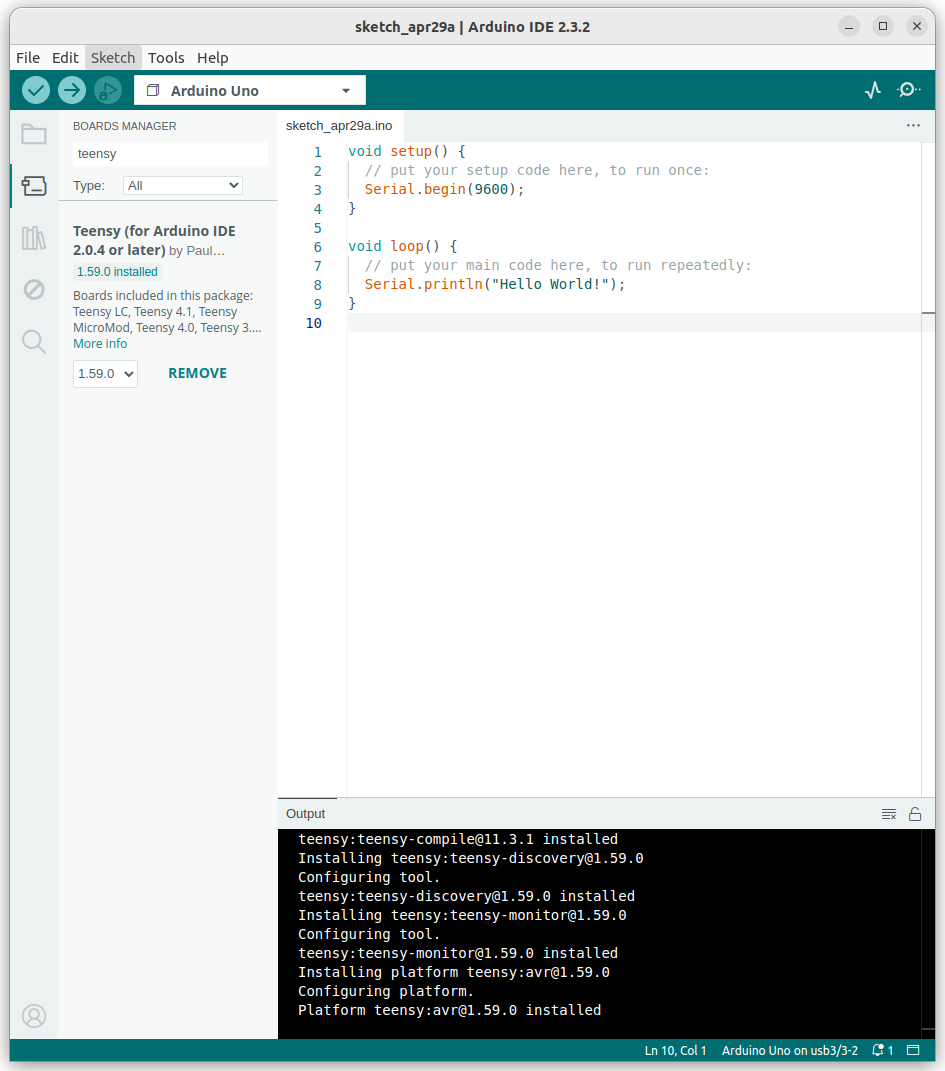Click the Ln 10, Col 1 status entry
Image resolution: width=945 pixels, height=1071 pixels.
tap(675, 1051)
